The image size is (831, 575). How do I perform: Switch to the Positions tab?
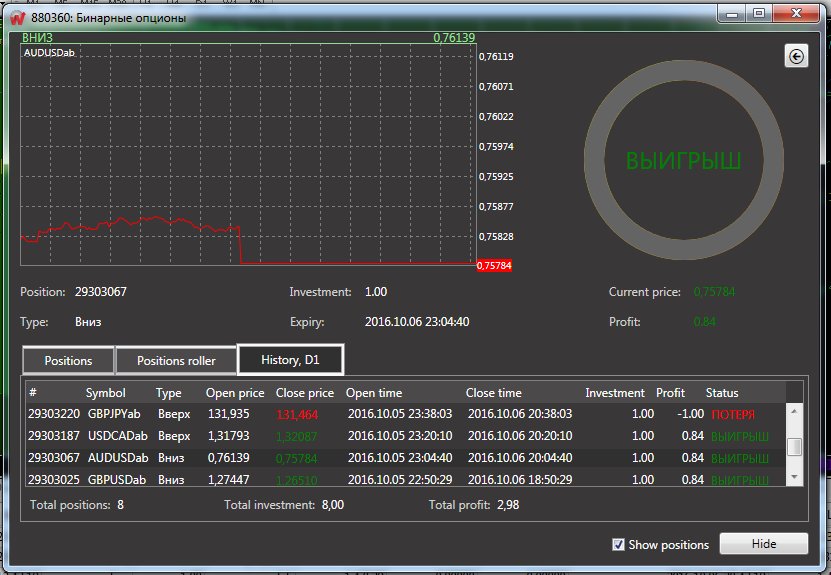pos(68,361)
